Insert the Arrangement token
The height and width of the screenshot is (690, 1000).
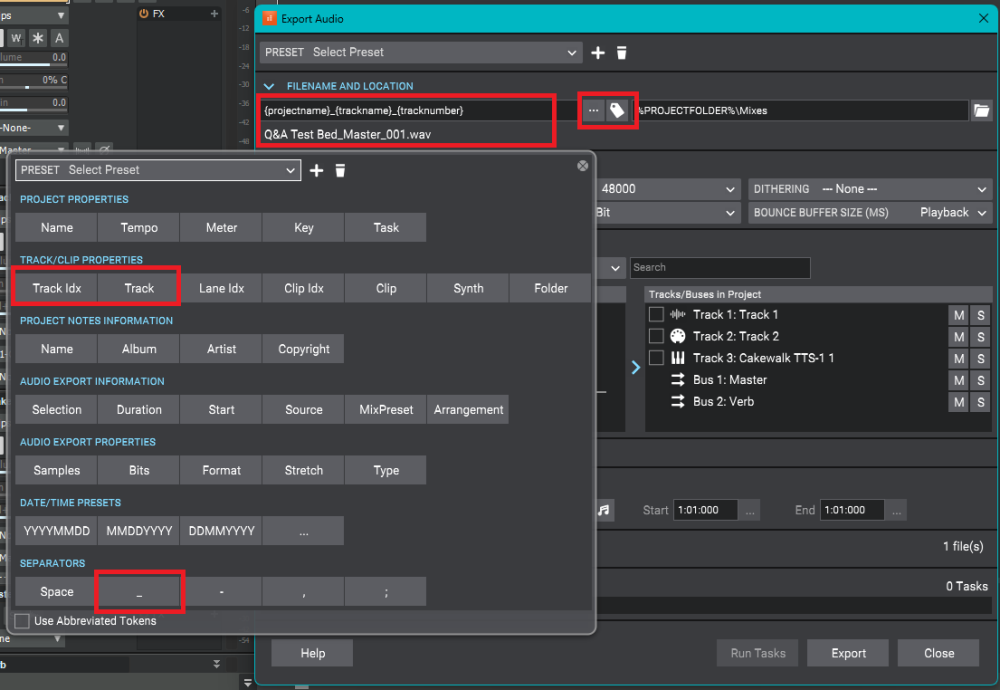coord(468,409)
